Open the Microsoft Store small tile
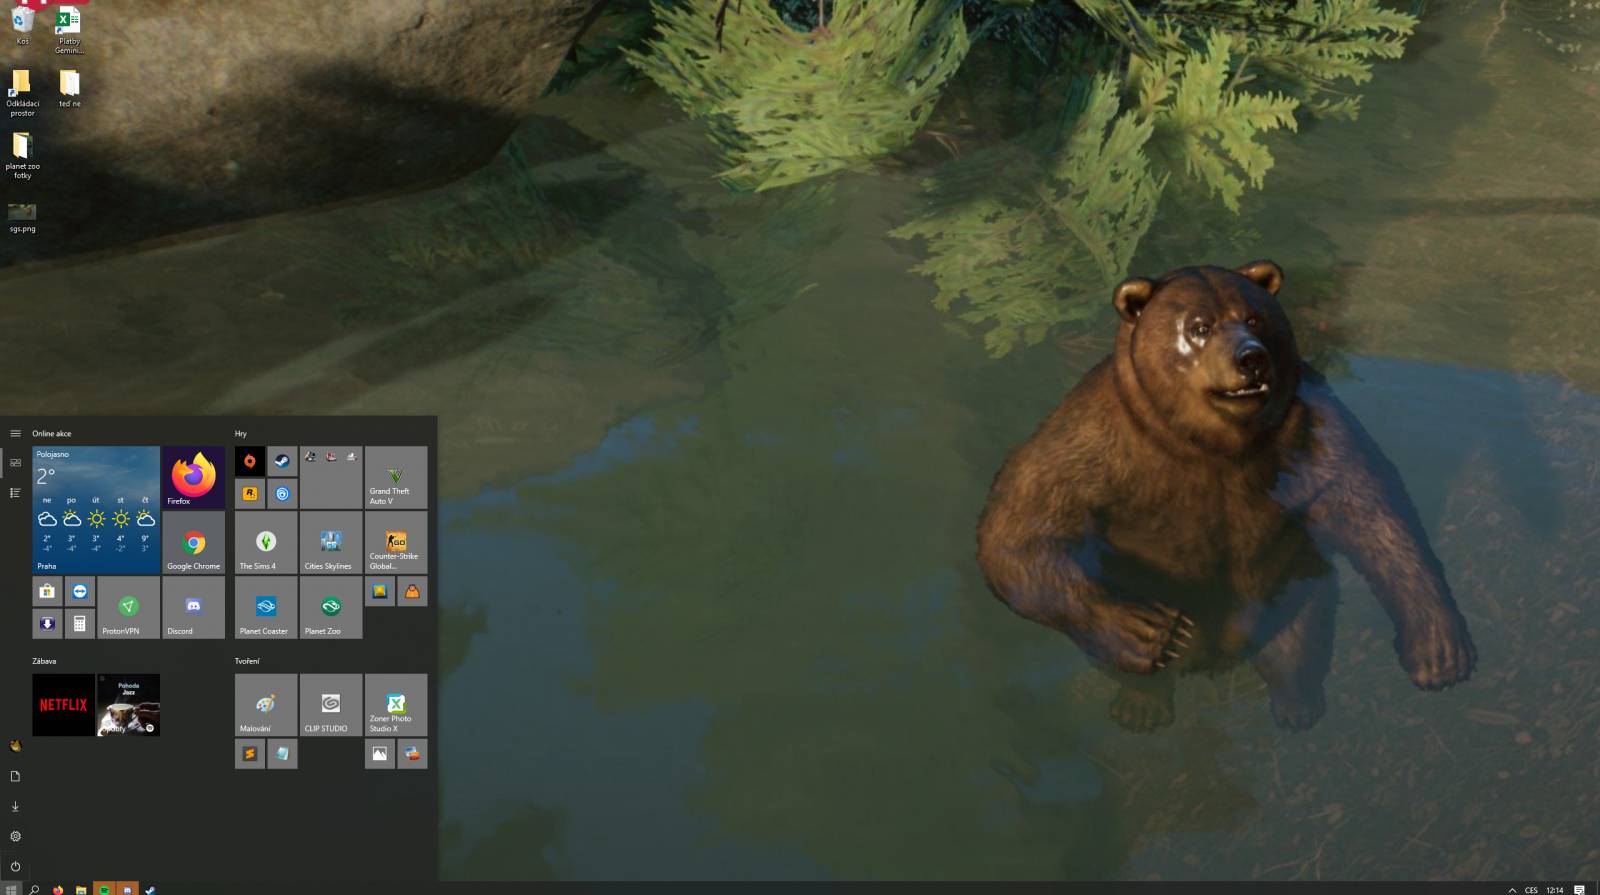Screen dimensions: 1600x895 point(47,591)
